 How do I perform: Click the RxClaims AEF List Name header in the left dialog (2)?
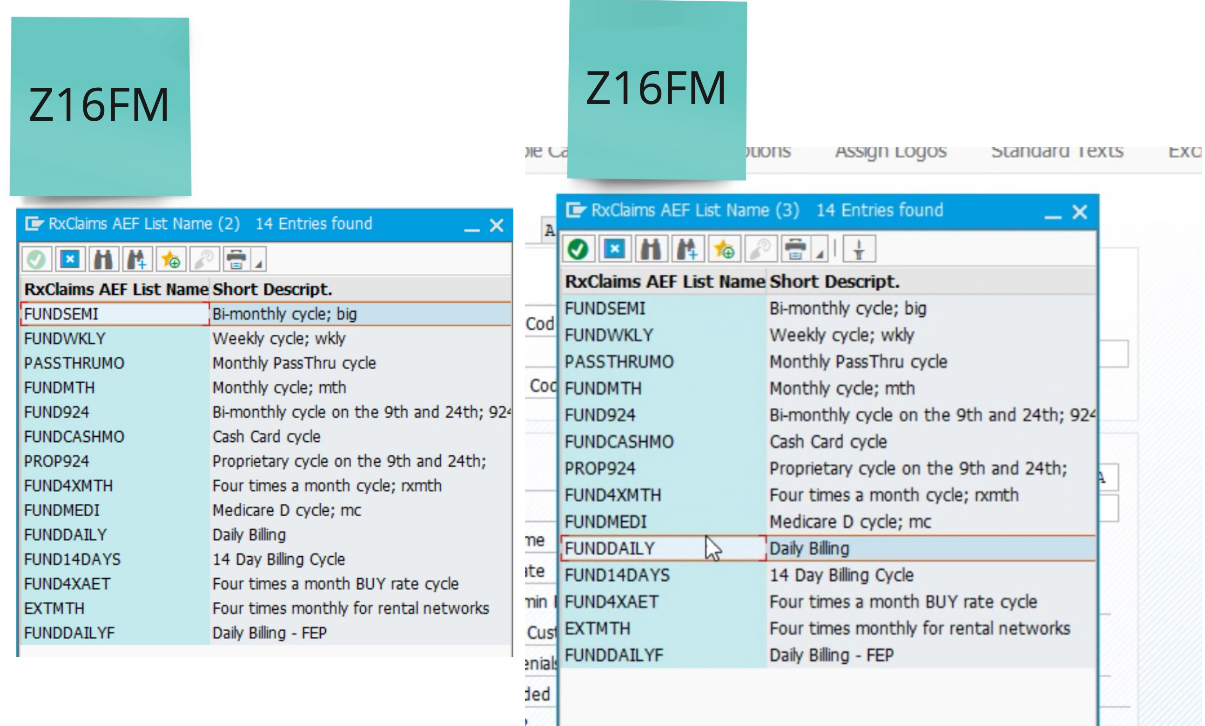[x=116, y=289]
